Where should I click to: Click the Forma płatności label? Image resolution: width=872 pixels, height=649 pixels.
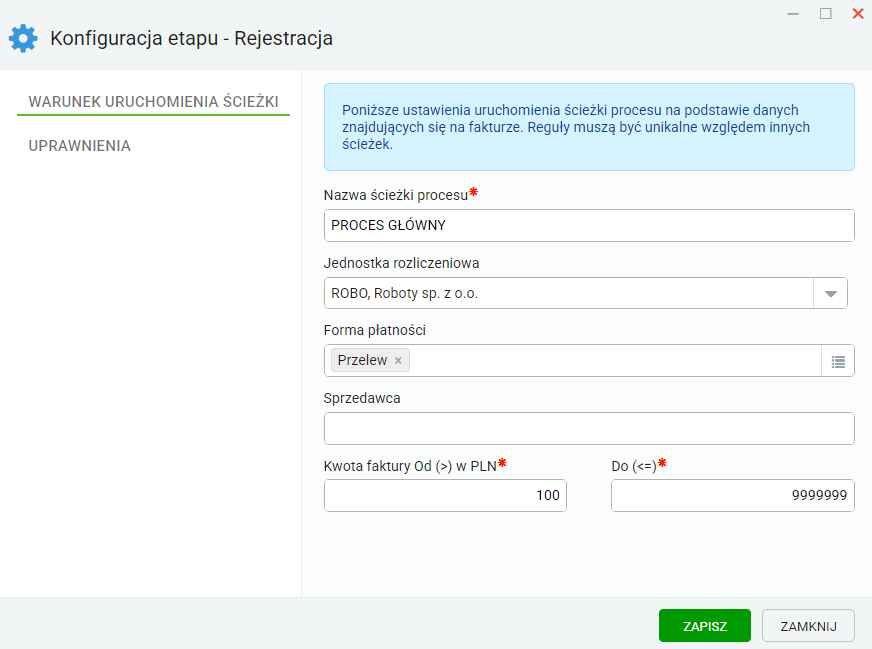pyautogui.click(x=375, y=330)
